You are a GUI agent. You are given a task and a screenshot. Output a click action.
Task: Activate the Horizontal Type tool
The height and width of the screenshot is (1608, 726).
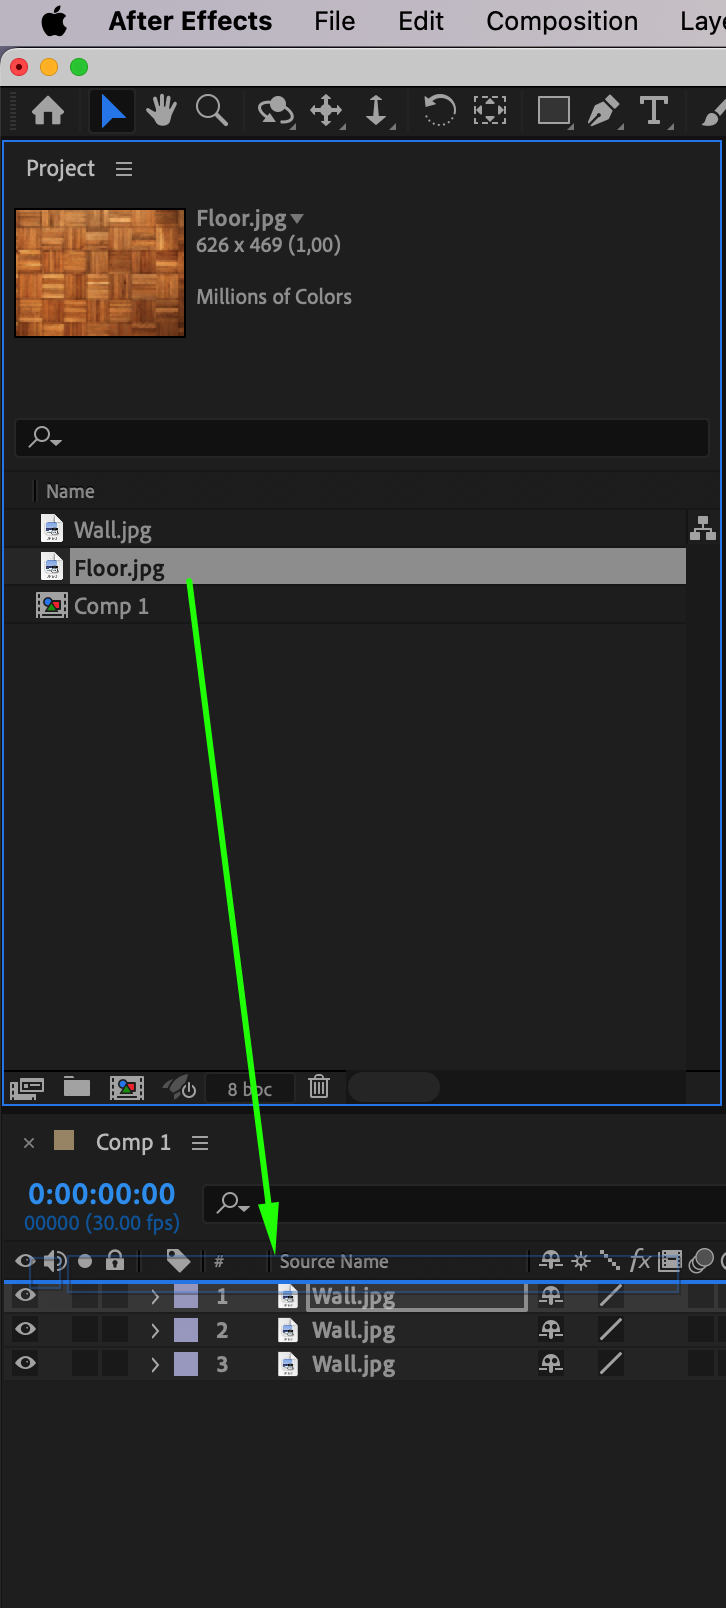point(654,110)
